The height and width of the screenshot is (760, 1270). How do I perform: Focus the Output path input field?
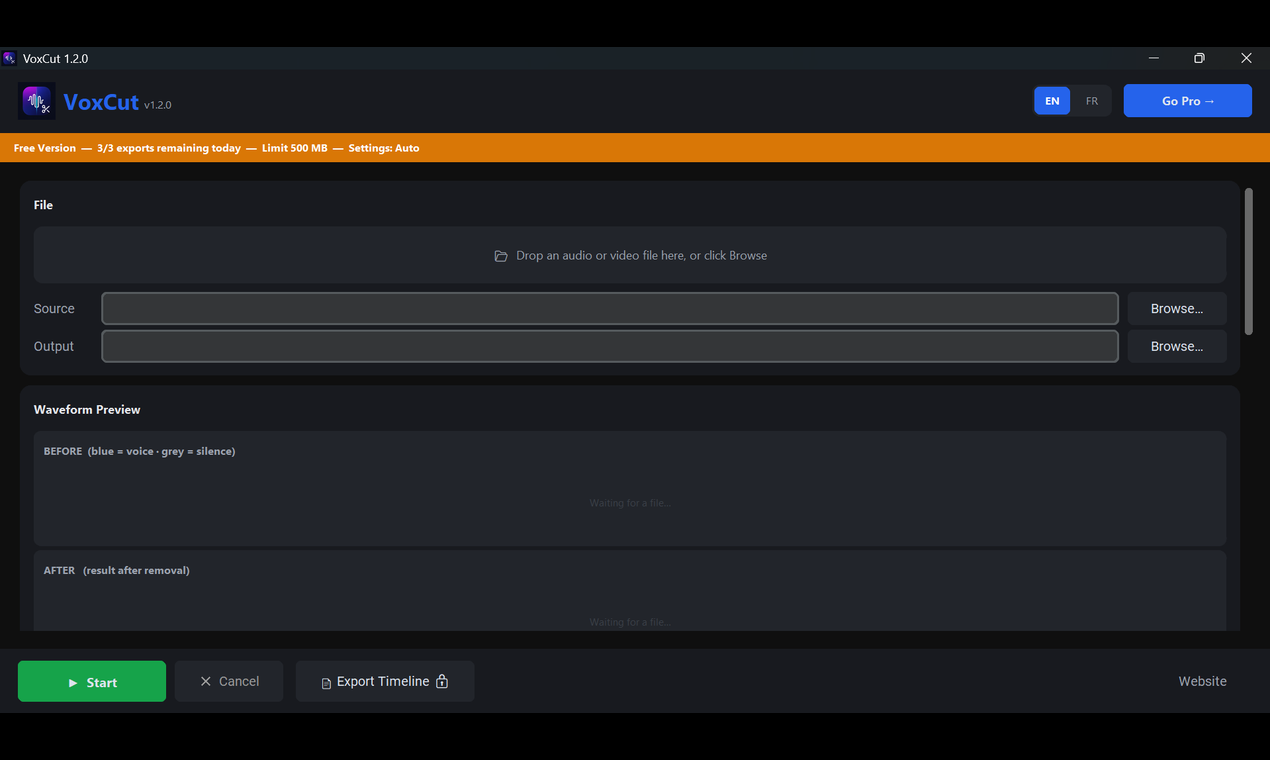point(610,346)
